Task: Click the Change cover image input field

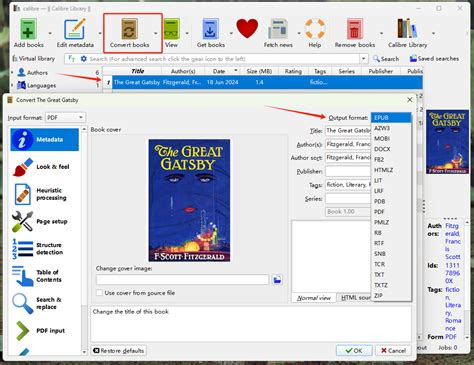Action: coord(182,280)
